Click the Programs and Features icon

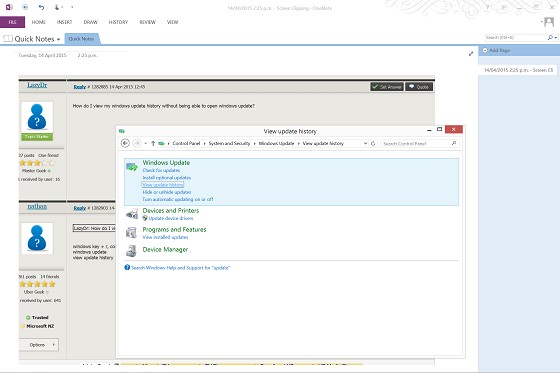131,233
